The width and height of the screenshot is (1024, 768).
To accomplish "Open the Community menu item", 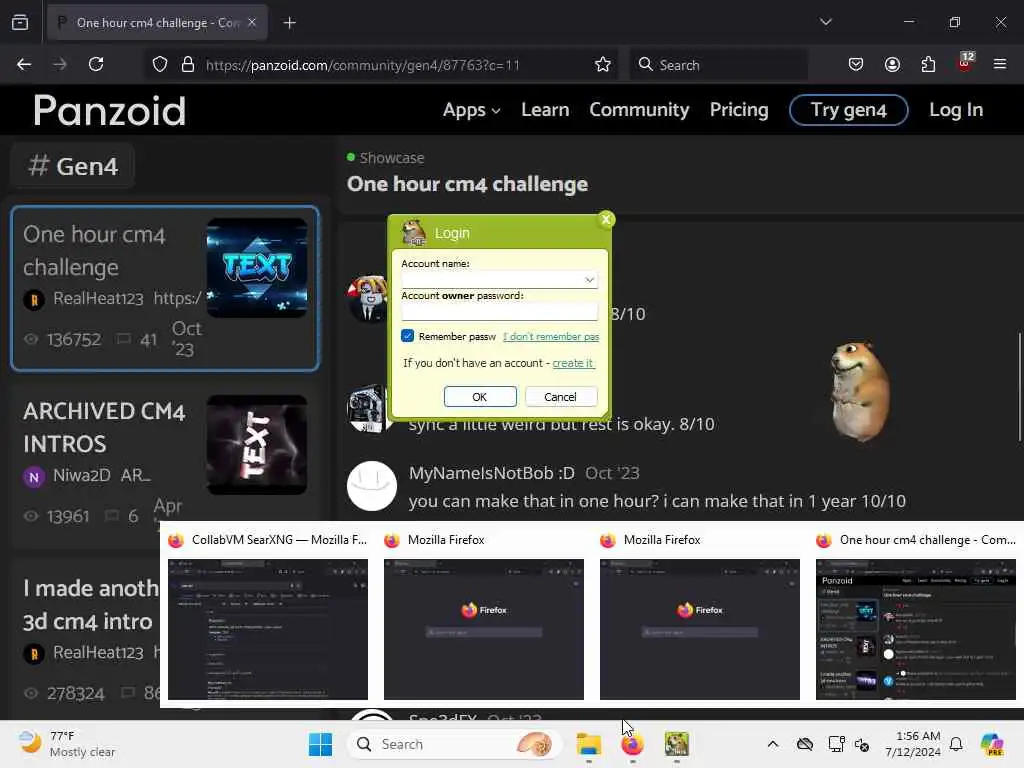I will (x=639, y=110).
